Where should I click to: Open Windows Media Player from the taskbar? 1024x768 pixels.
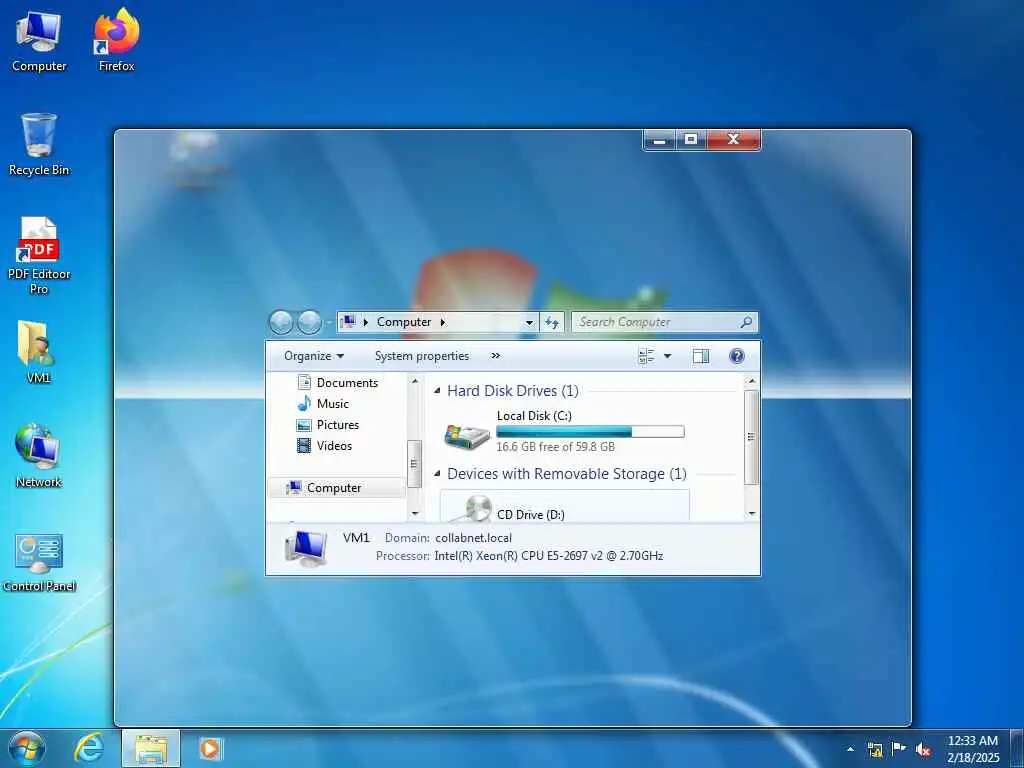pyautogui.click(x=210, y=748)
